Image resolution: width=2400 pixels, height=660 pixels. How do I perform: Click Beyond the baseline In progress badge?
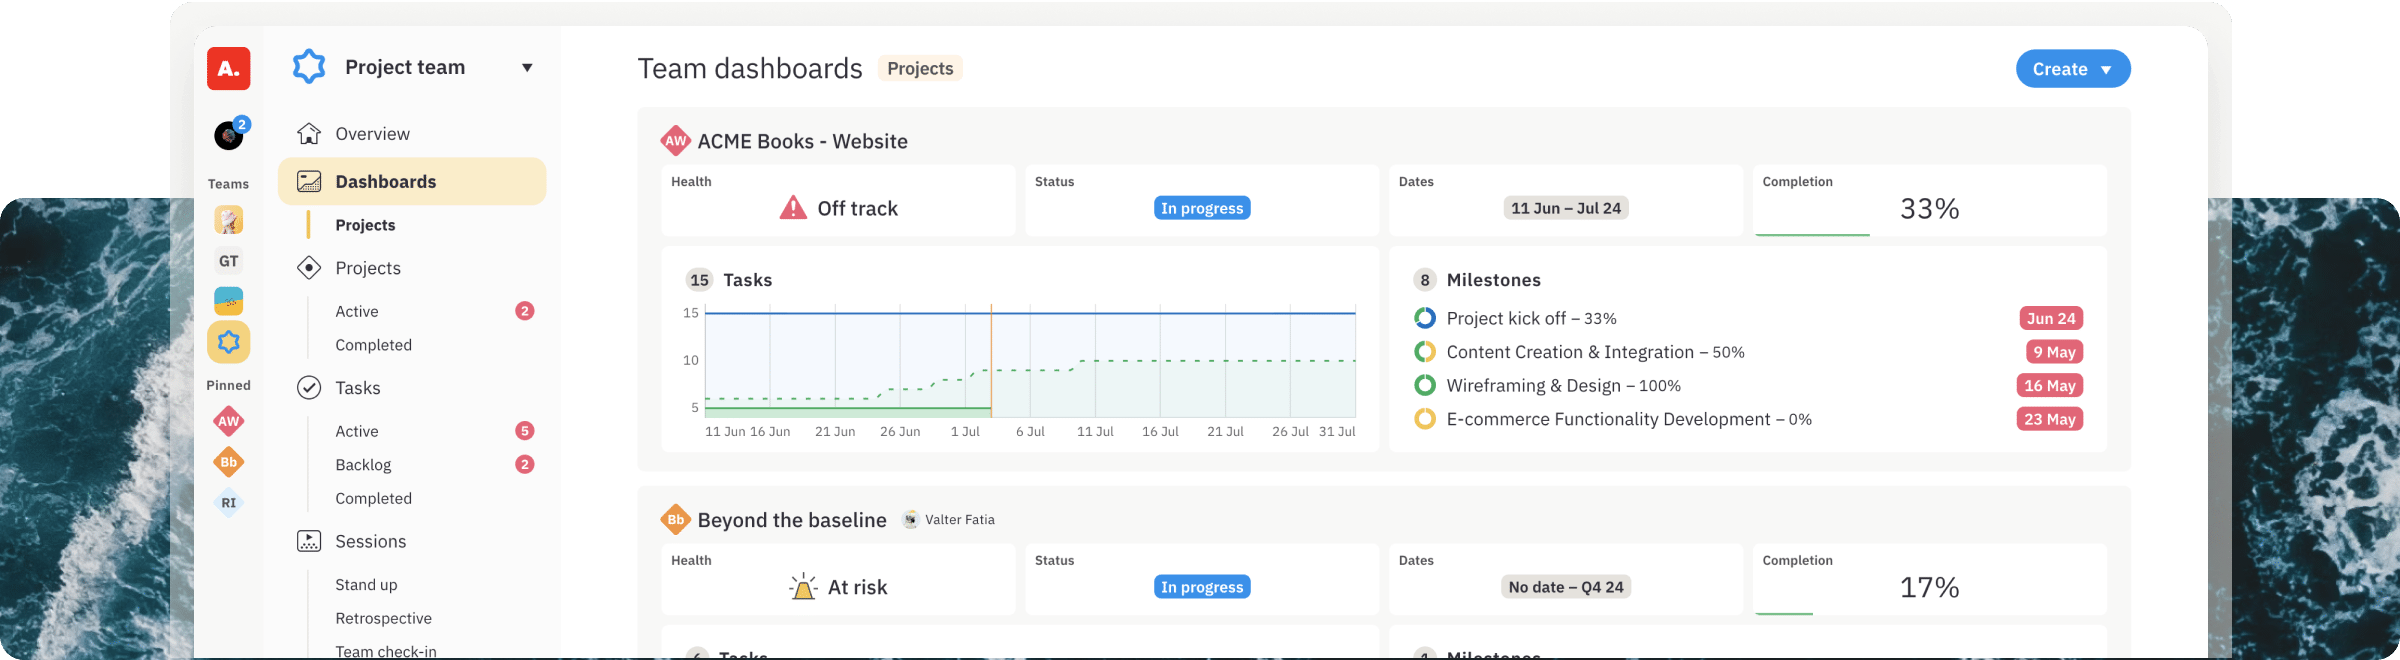pyautogui.click(x=1202, y=587)
